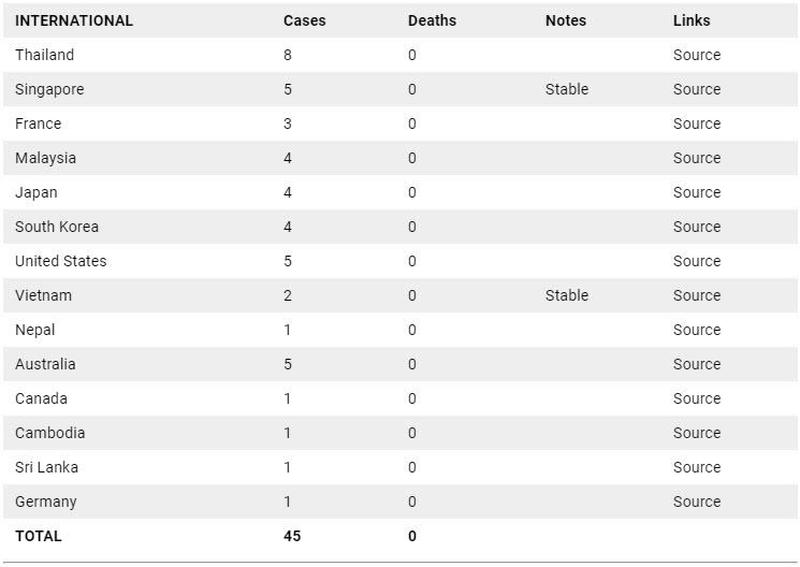Click the Notes column header
The width and height of the screenshot is (800, 567).
click(566, 20)
